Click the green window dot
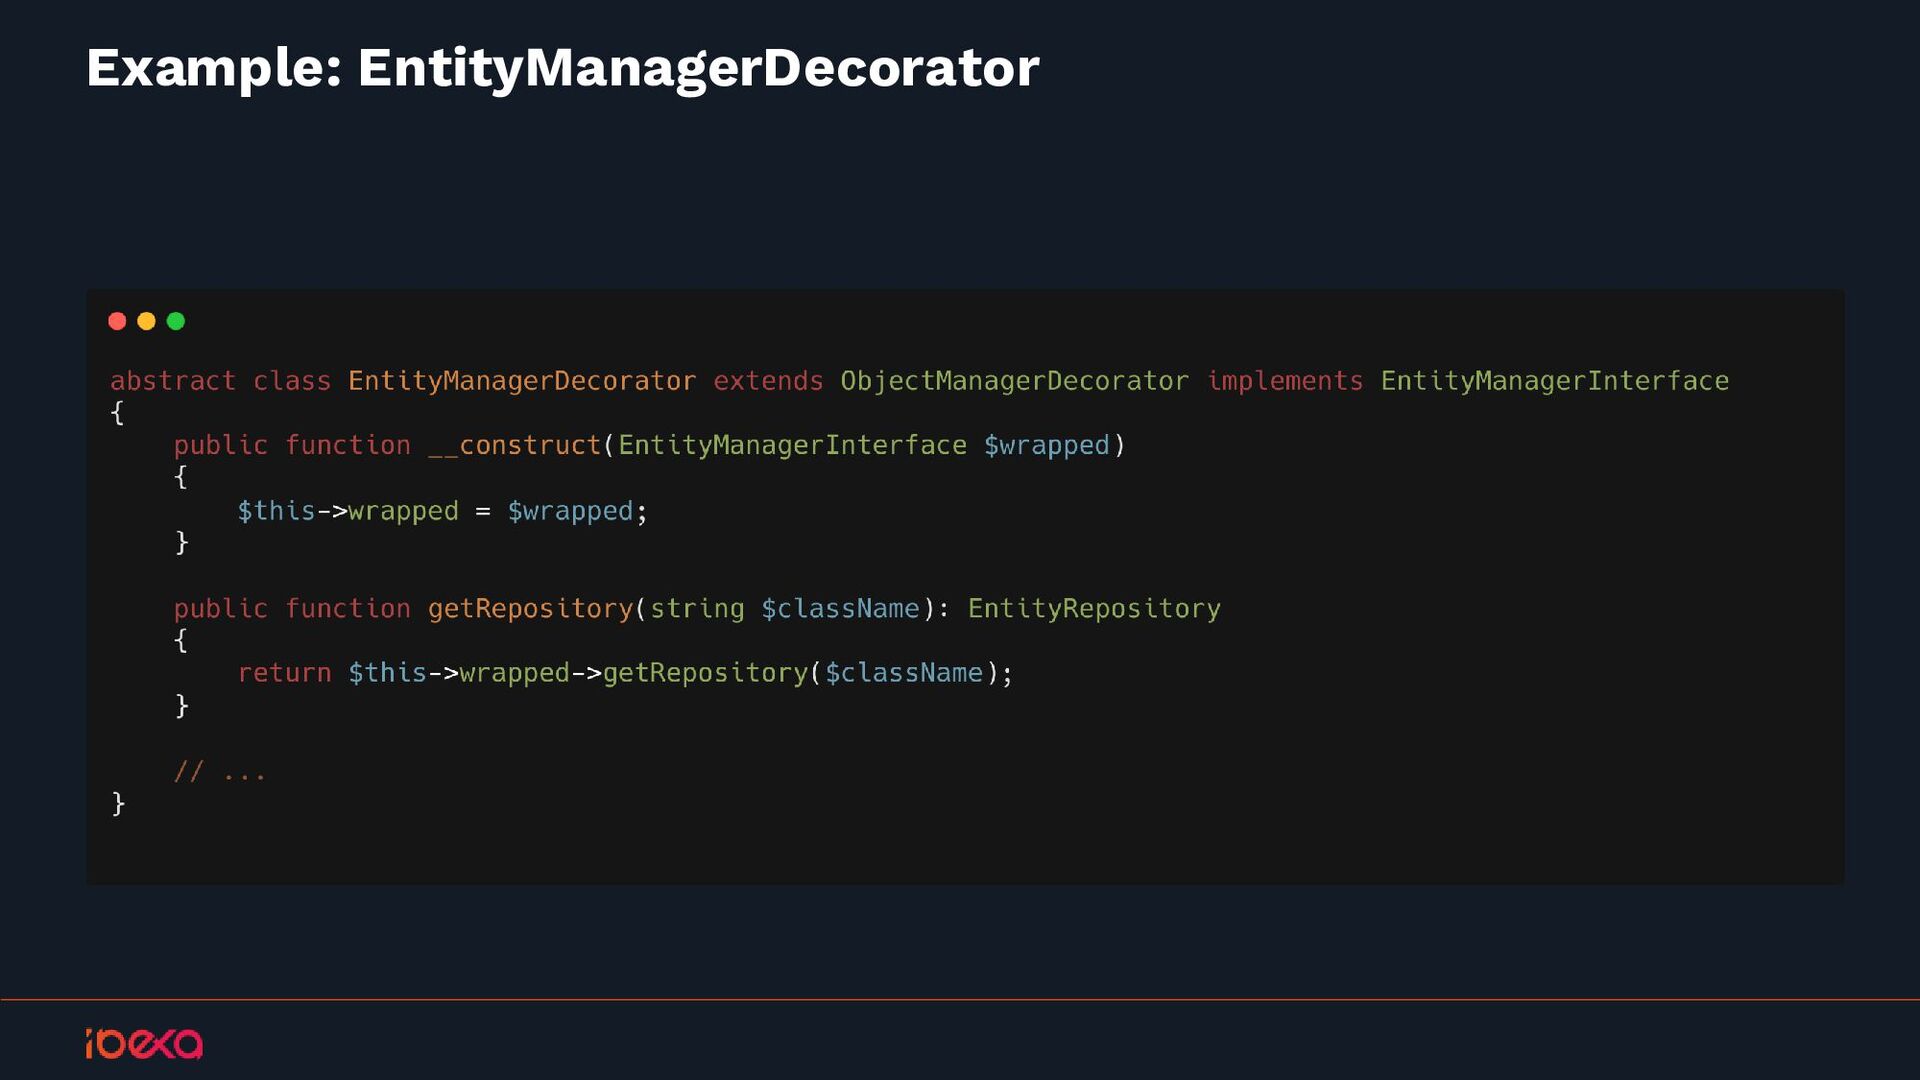 point(176,321)
